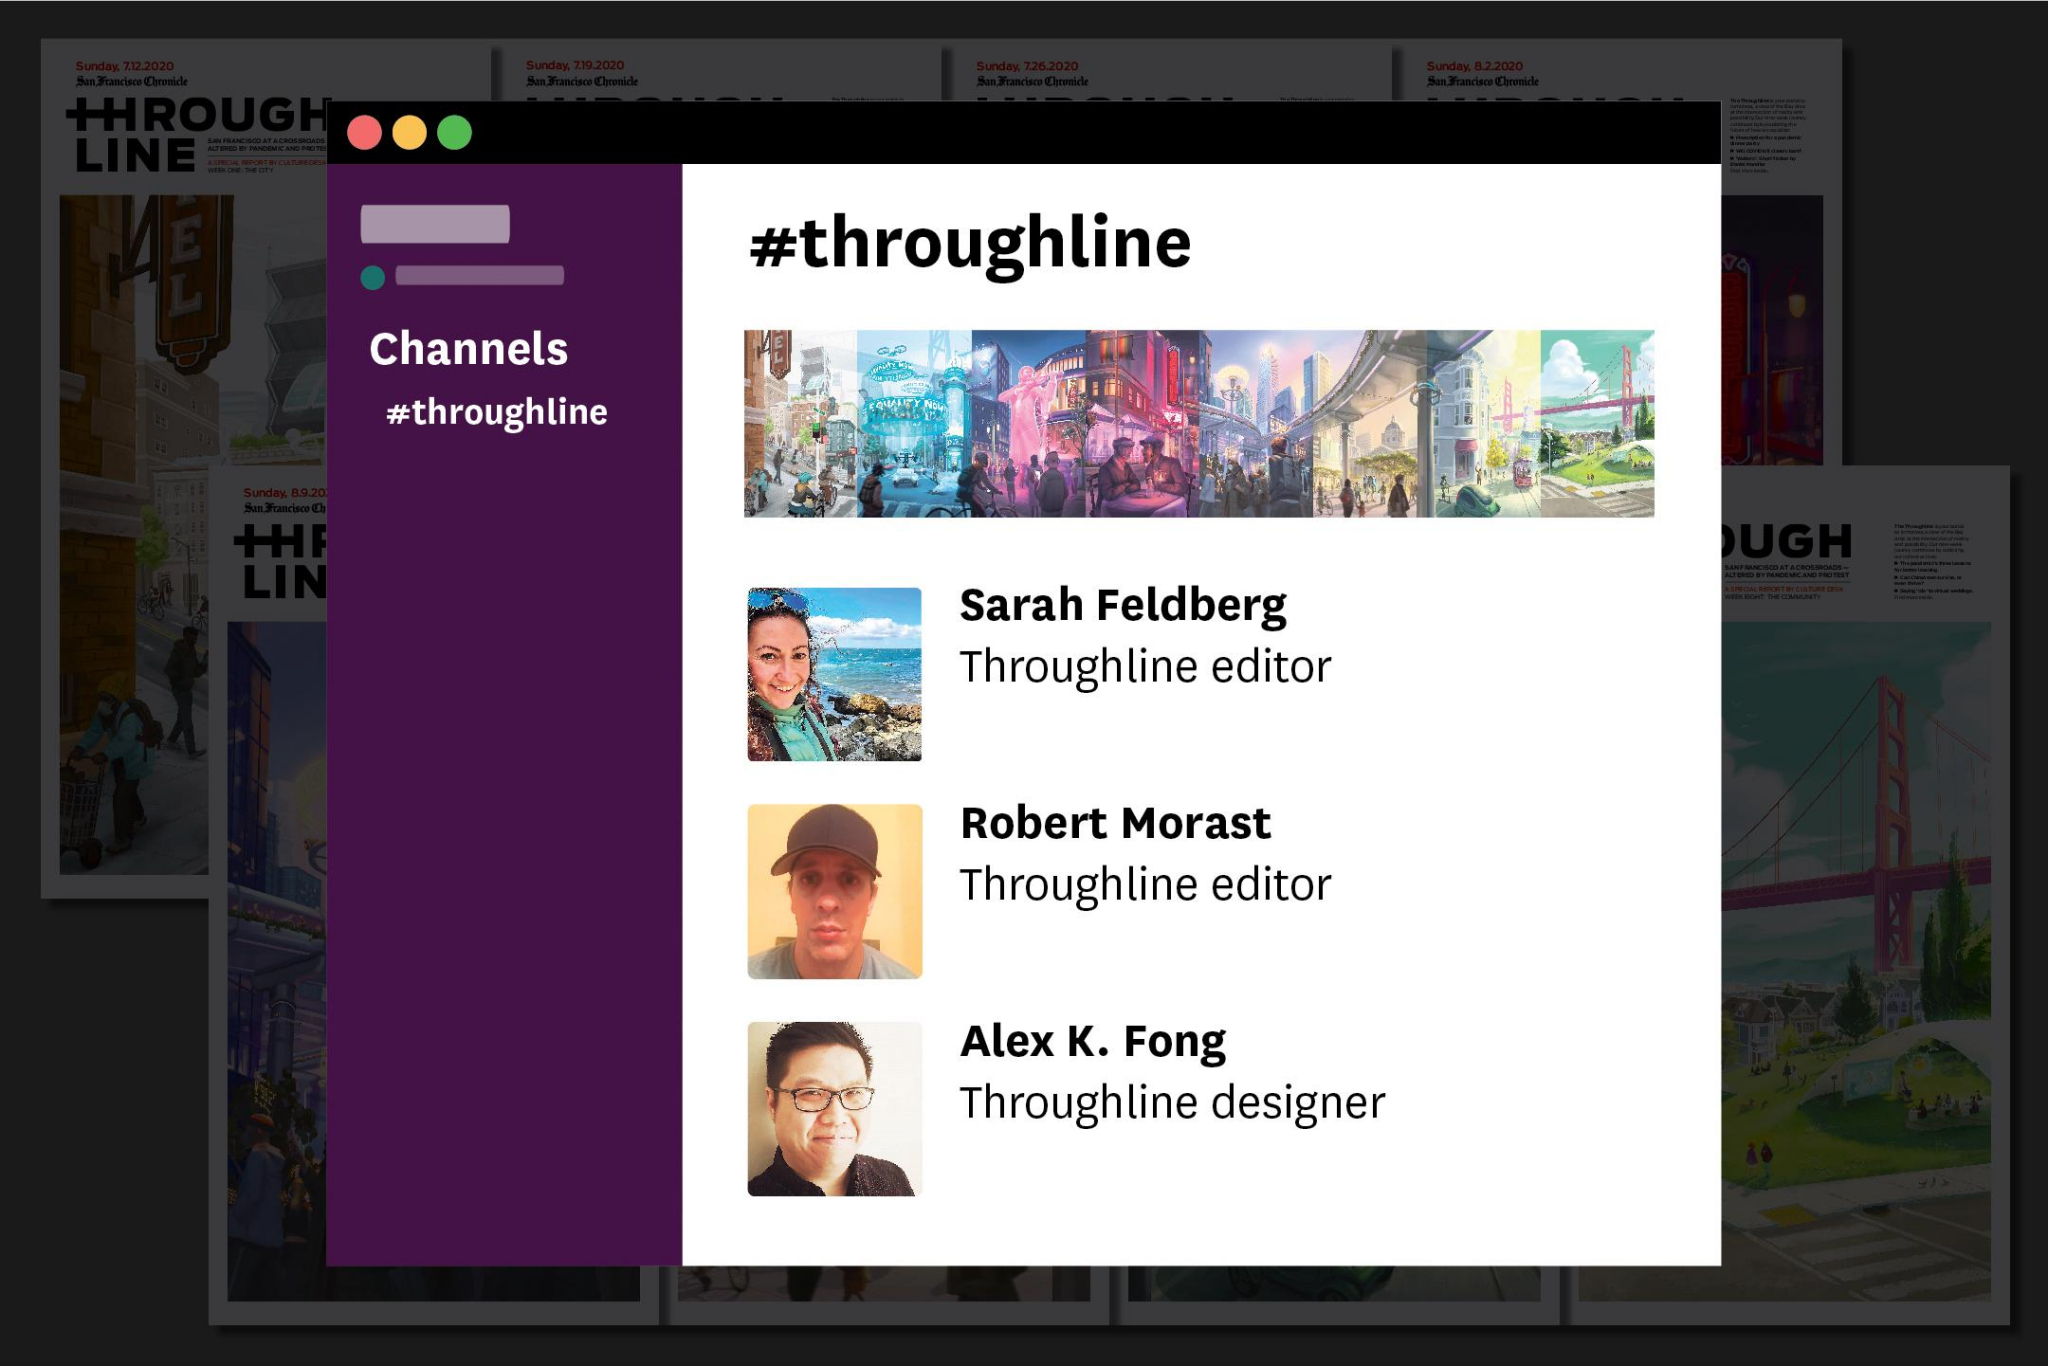Screen dimensions: 2048x1366
Task: Click the name Sarah Feldberg
Action: click(1123, 605)
